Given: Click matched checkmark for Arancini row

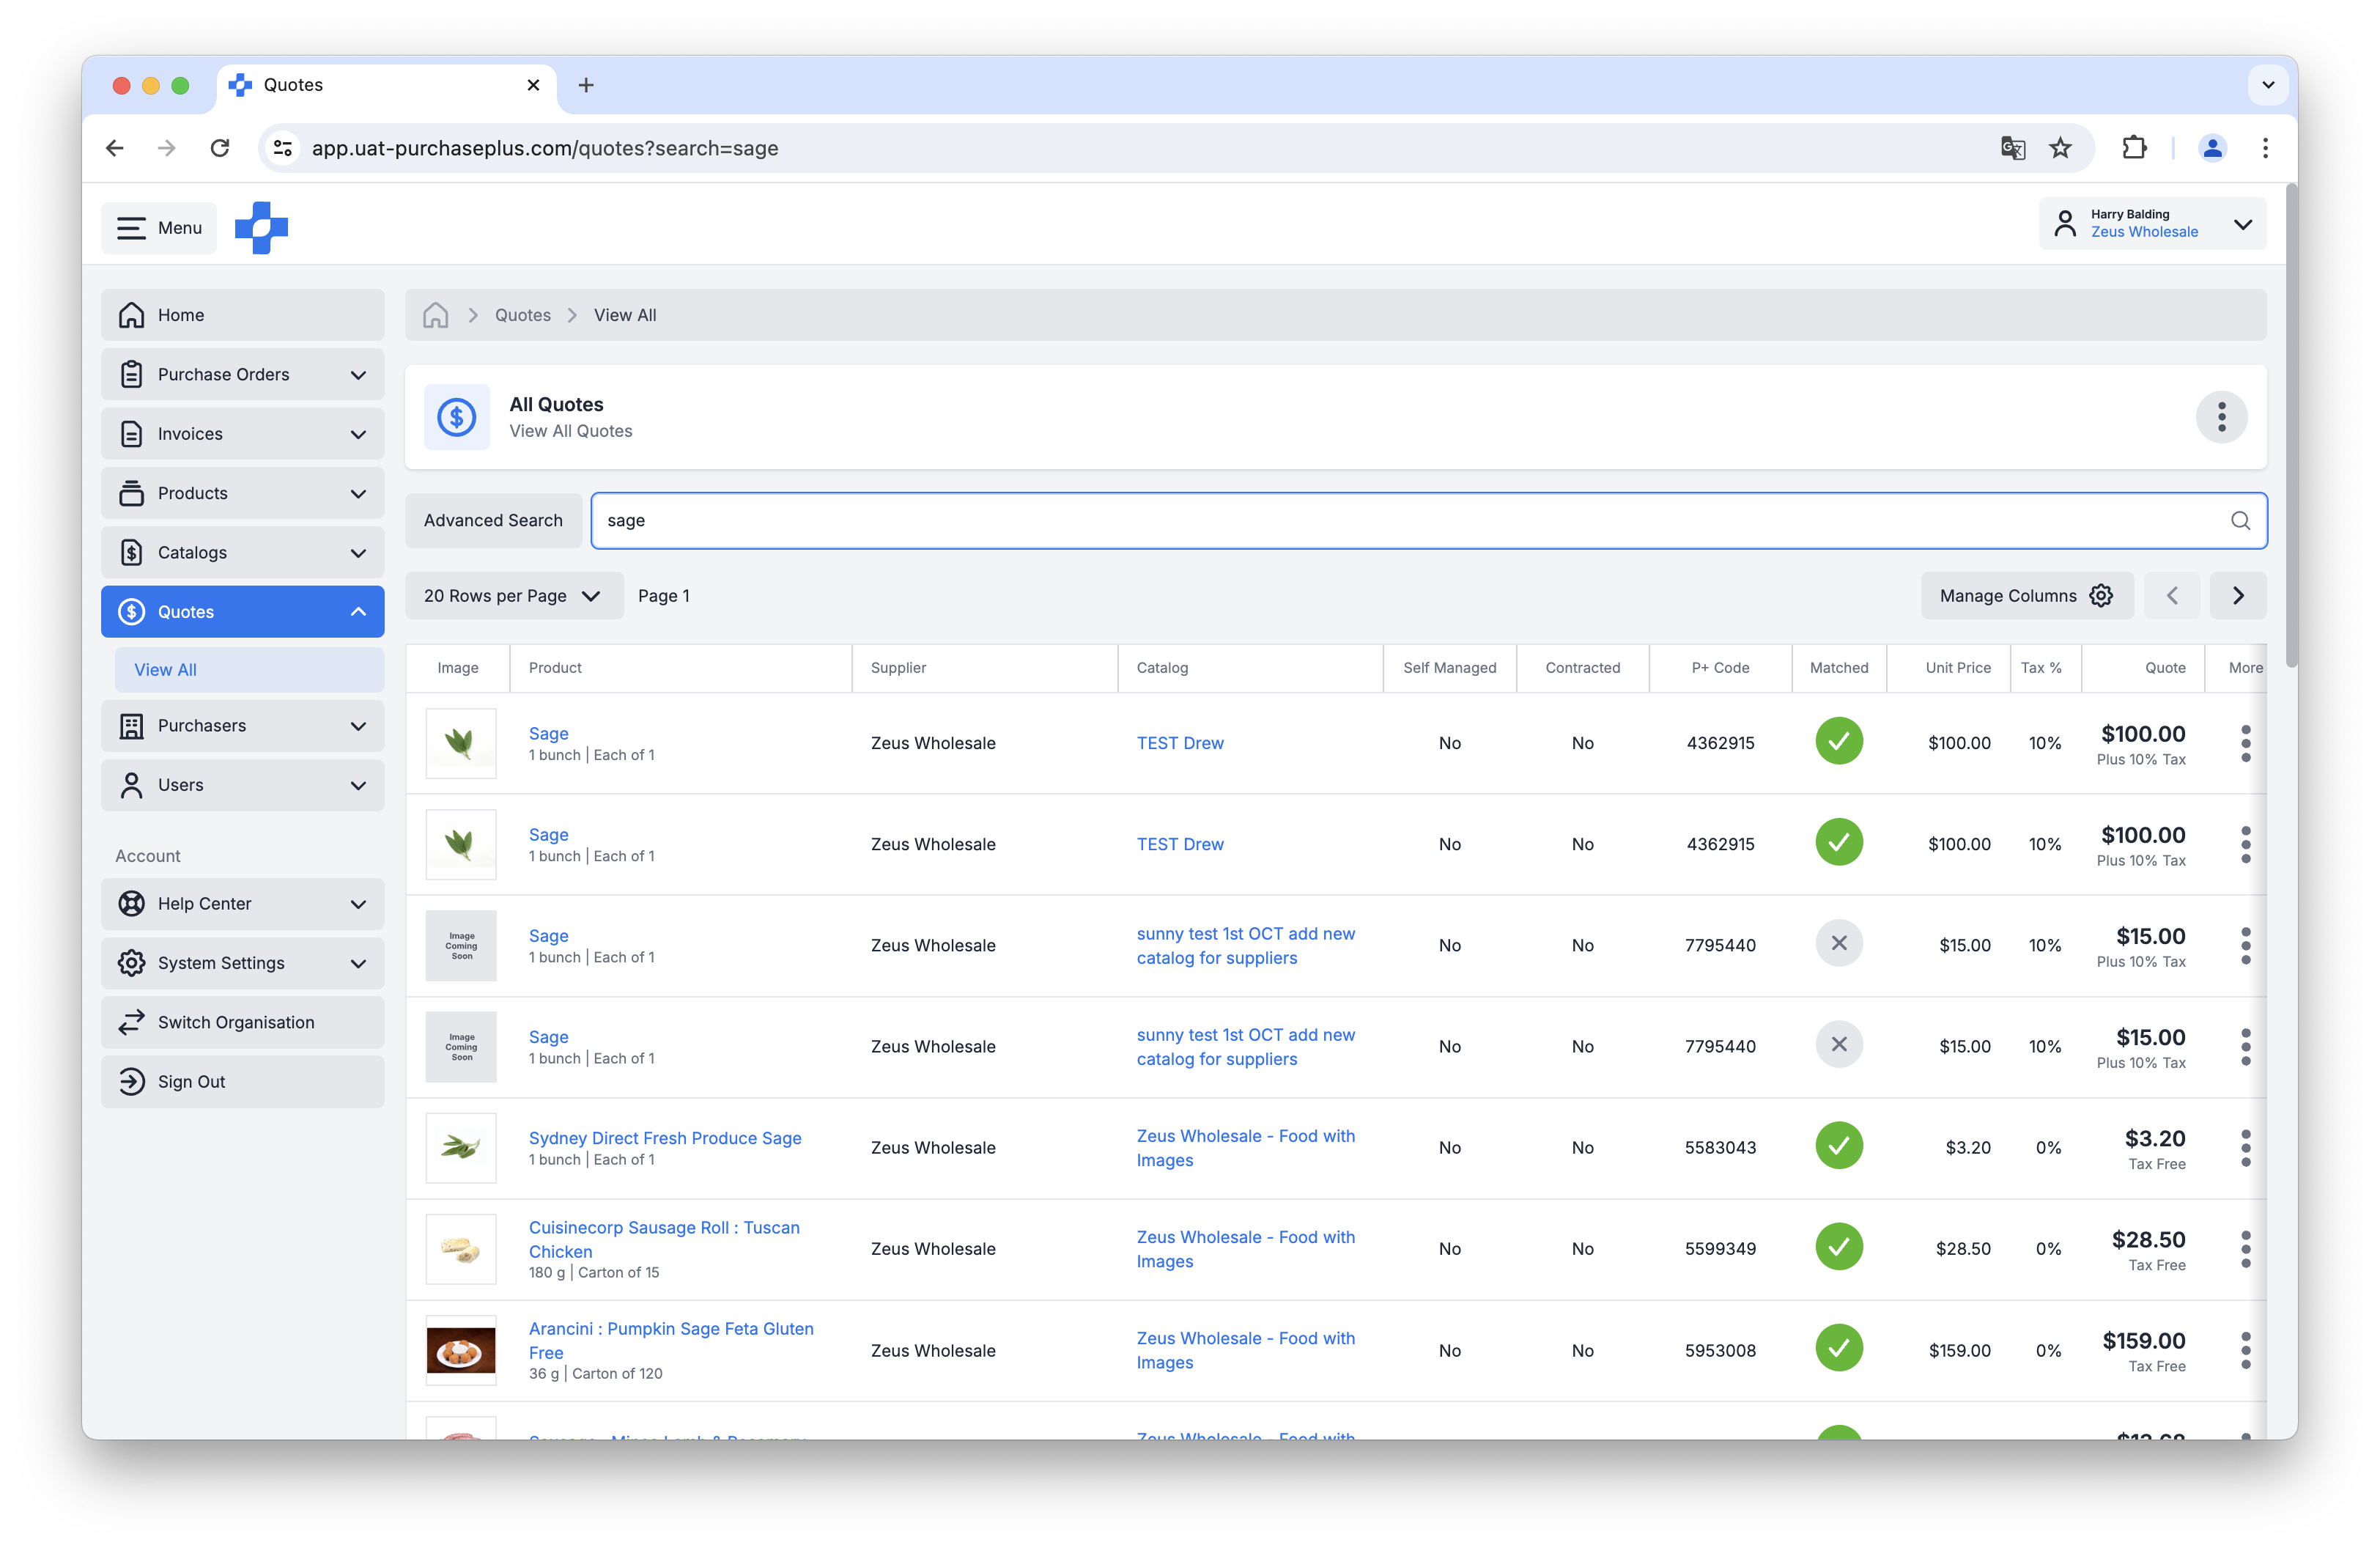Looking at the screenshot, I should pos(1838,1348).
